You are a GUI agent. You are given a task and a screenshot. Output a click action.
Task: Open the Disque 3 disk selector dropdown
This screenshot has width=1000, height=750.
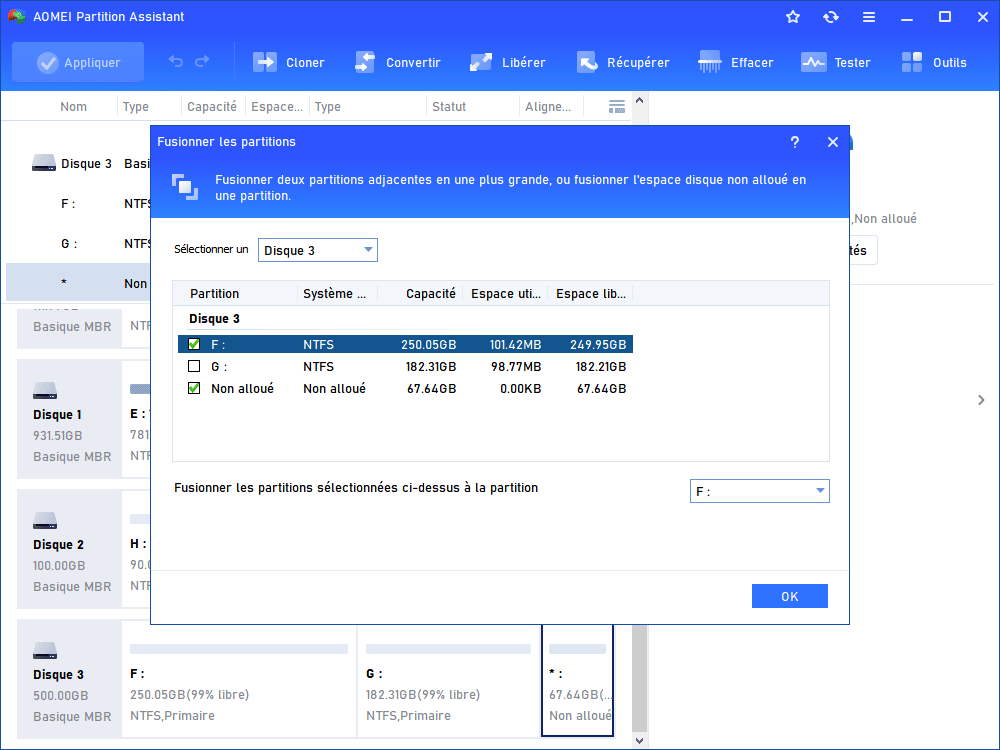coord(318,250)
